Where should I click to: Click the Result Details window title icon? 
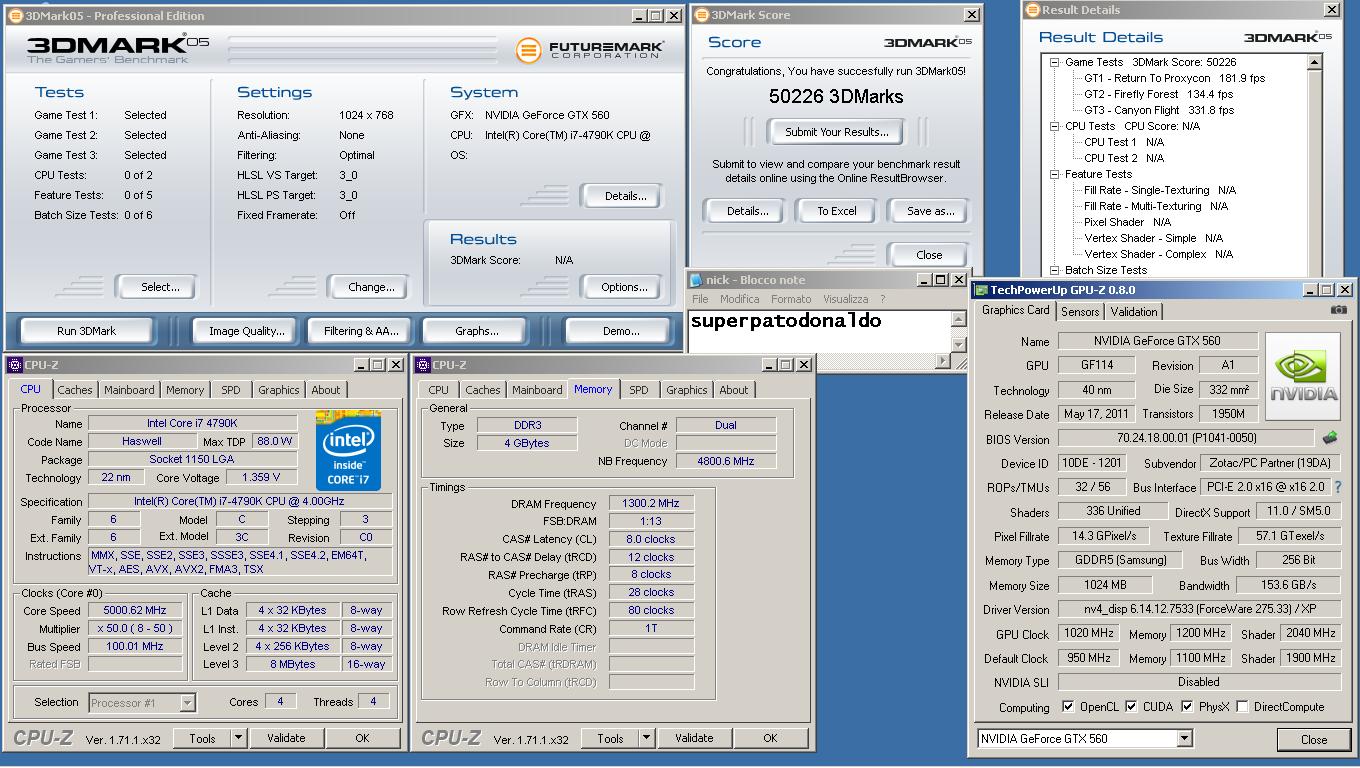(1033, 10)
